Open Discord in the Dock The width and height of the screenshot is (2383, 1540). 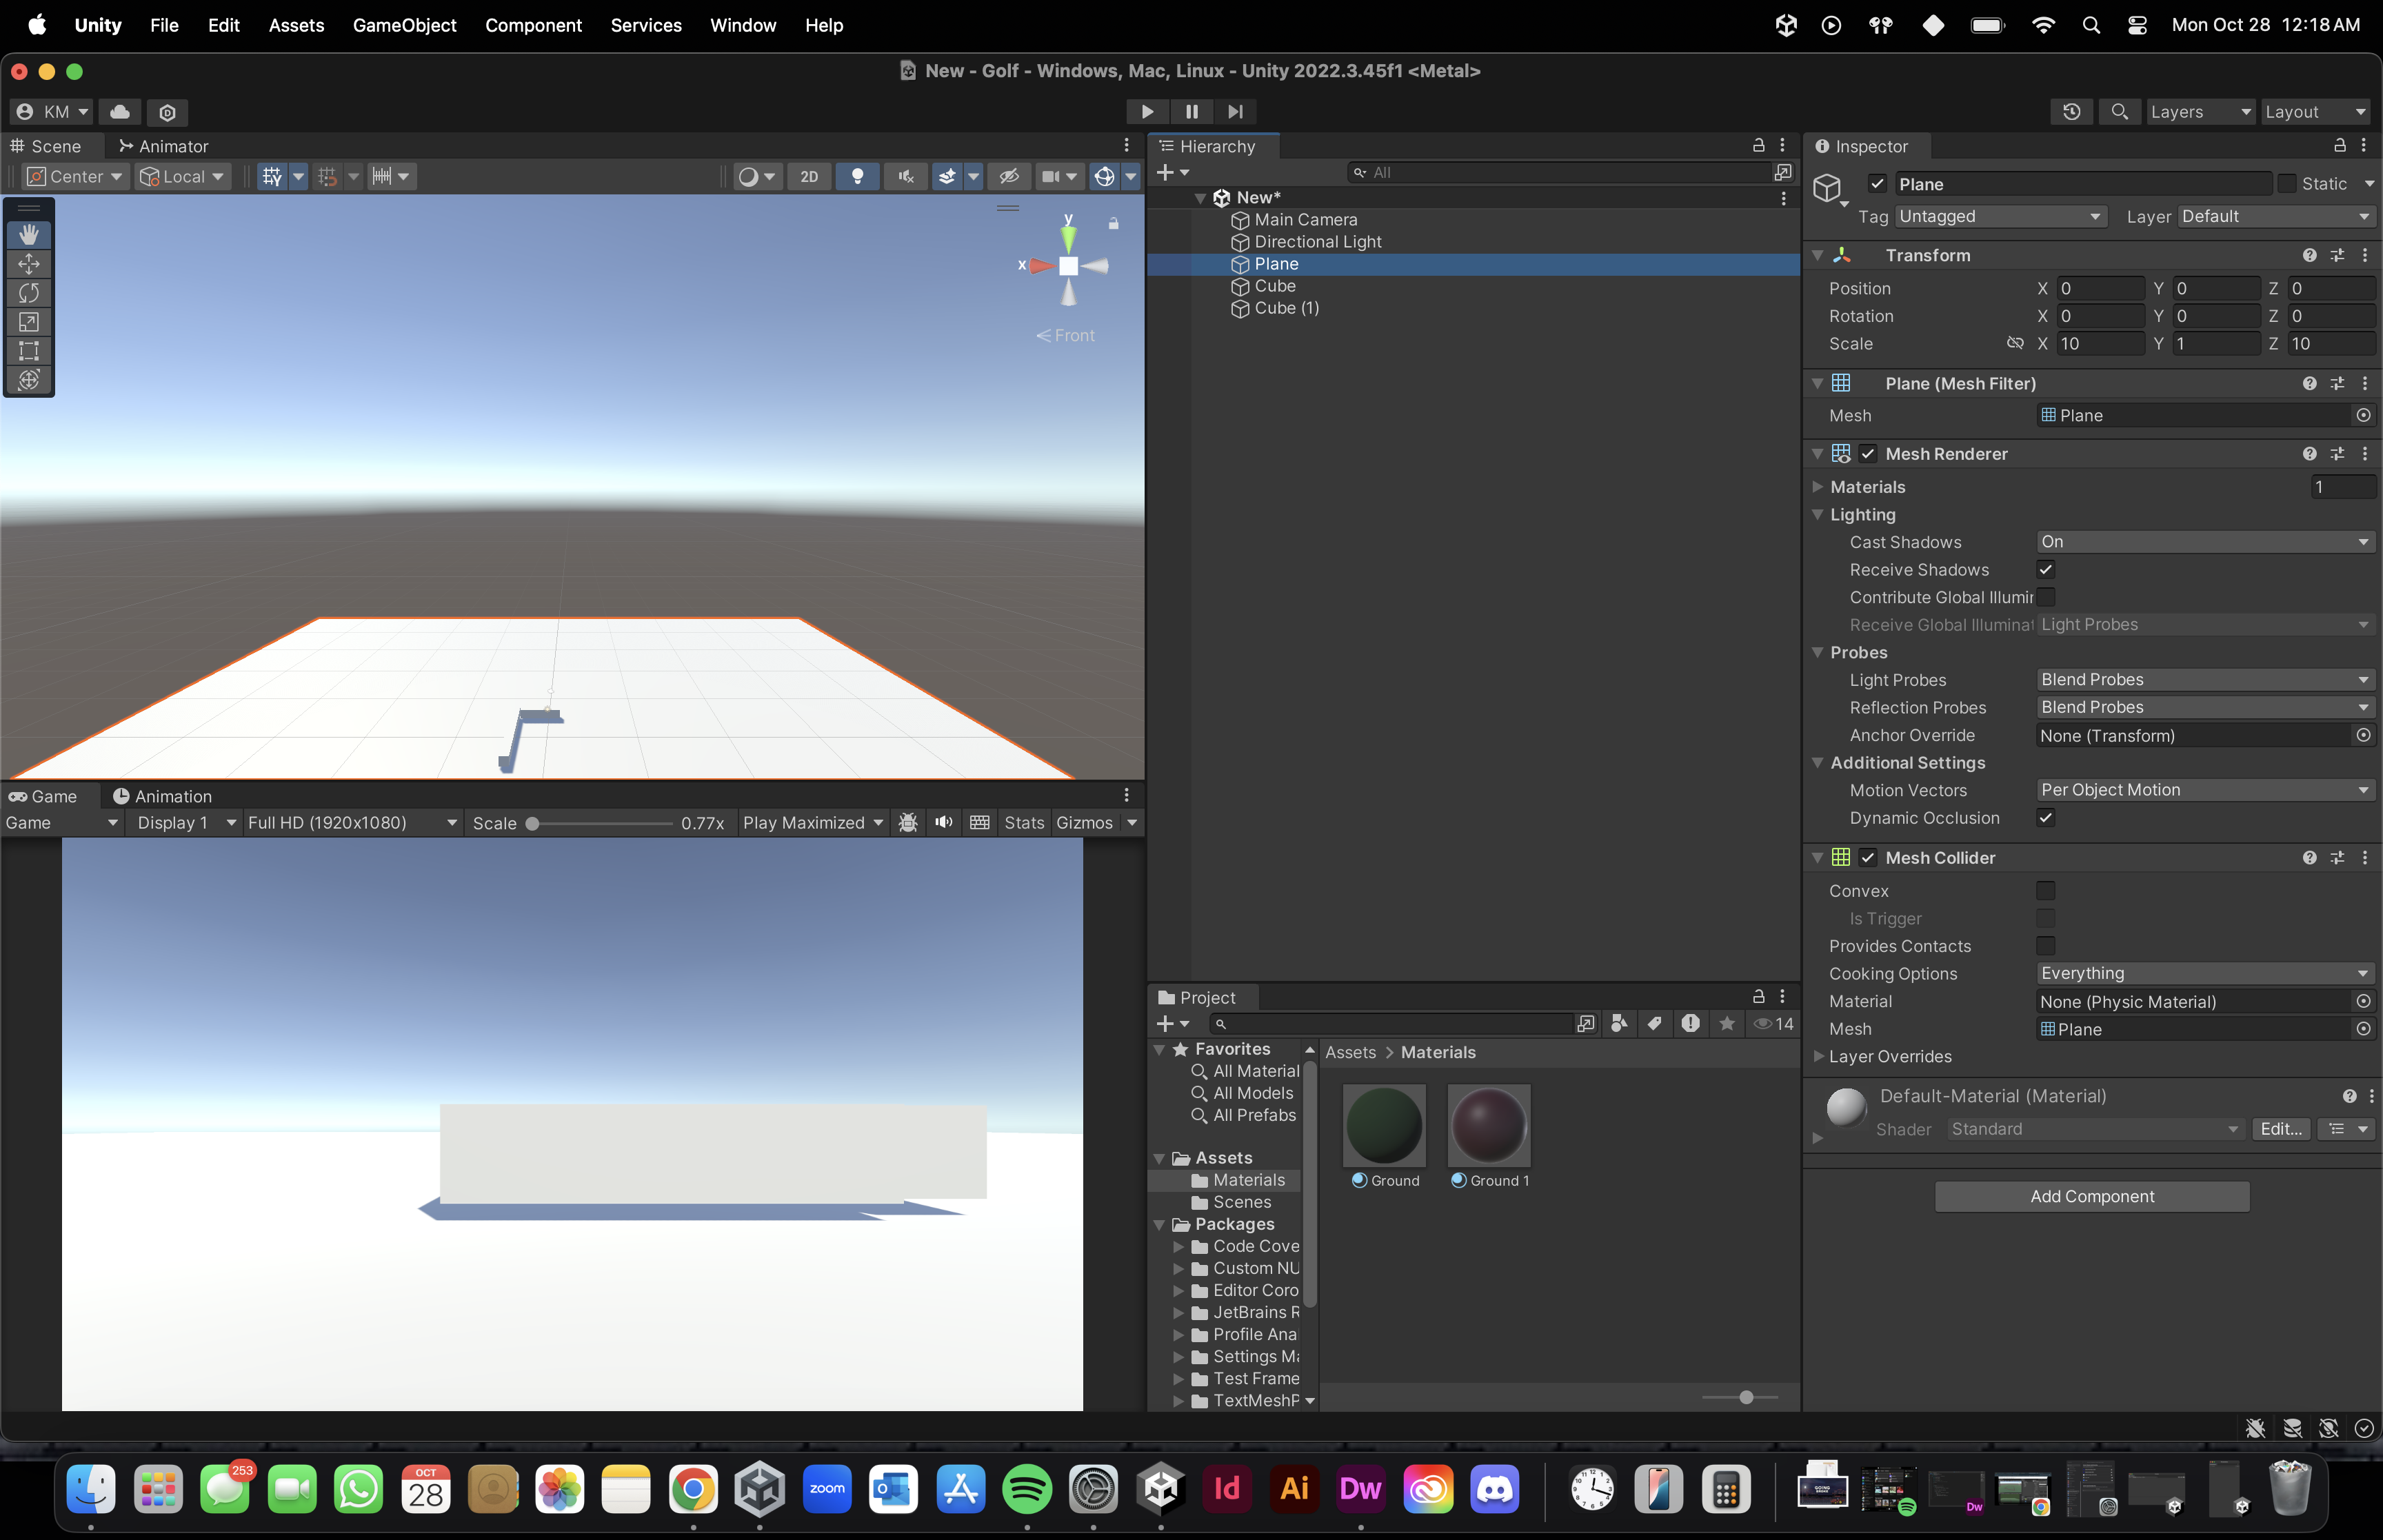1495,1489
